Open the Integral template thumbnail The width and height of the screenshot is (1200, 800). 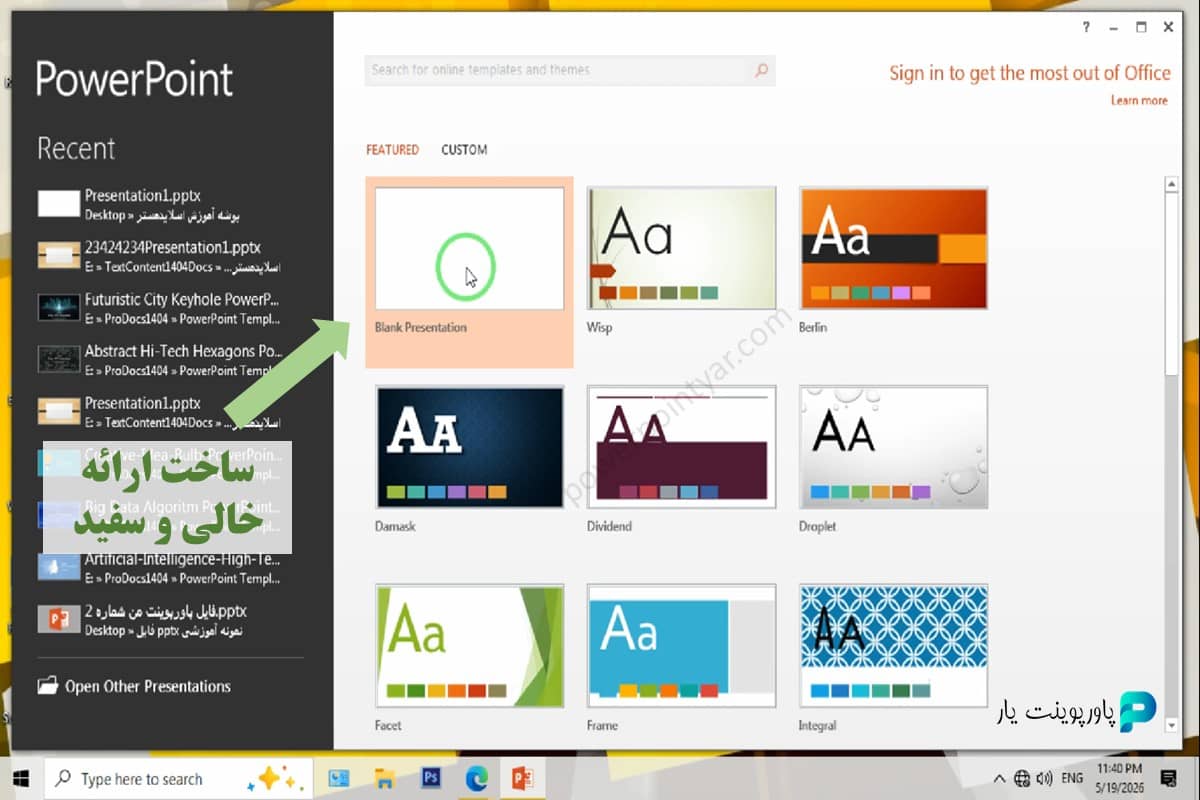tap(893, 646)
